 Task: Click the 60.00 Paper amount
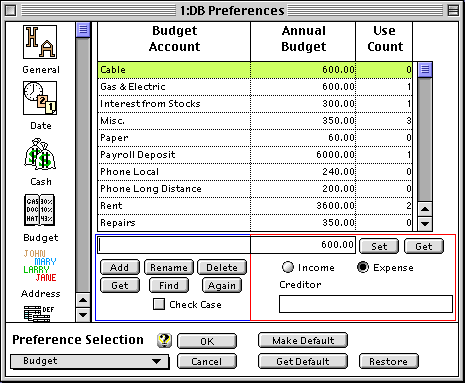click(341, 138)
